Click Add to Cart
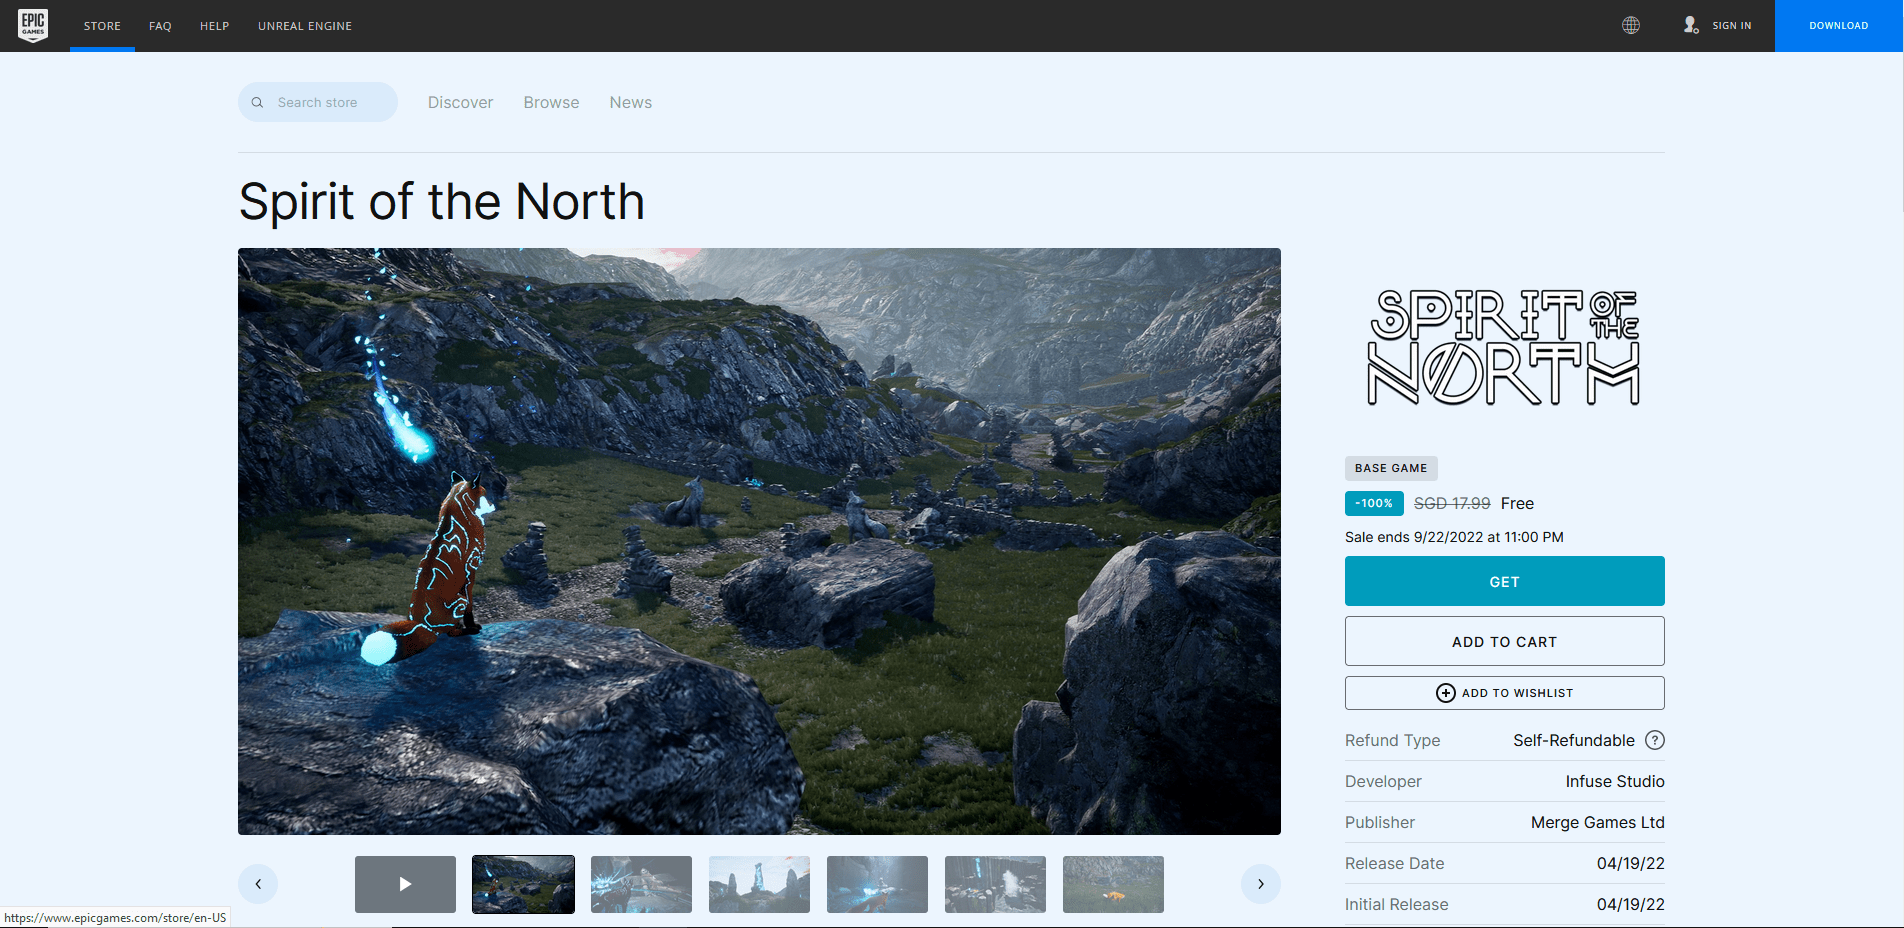1904x928 pixels. pyautogui.click(x=1505, y=641)
